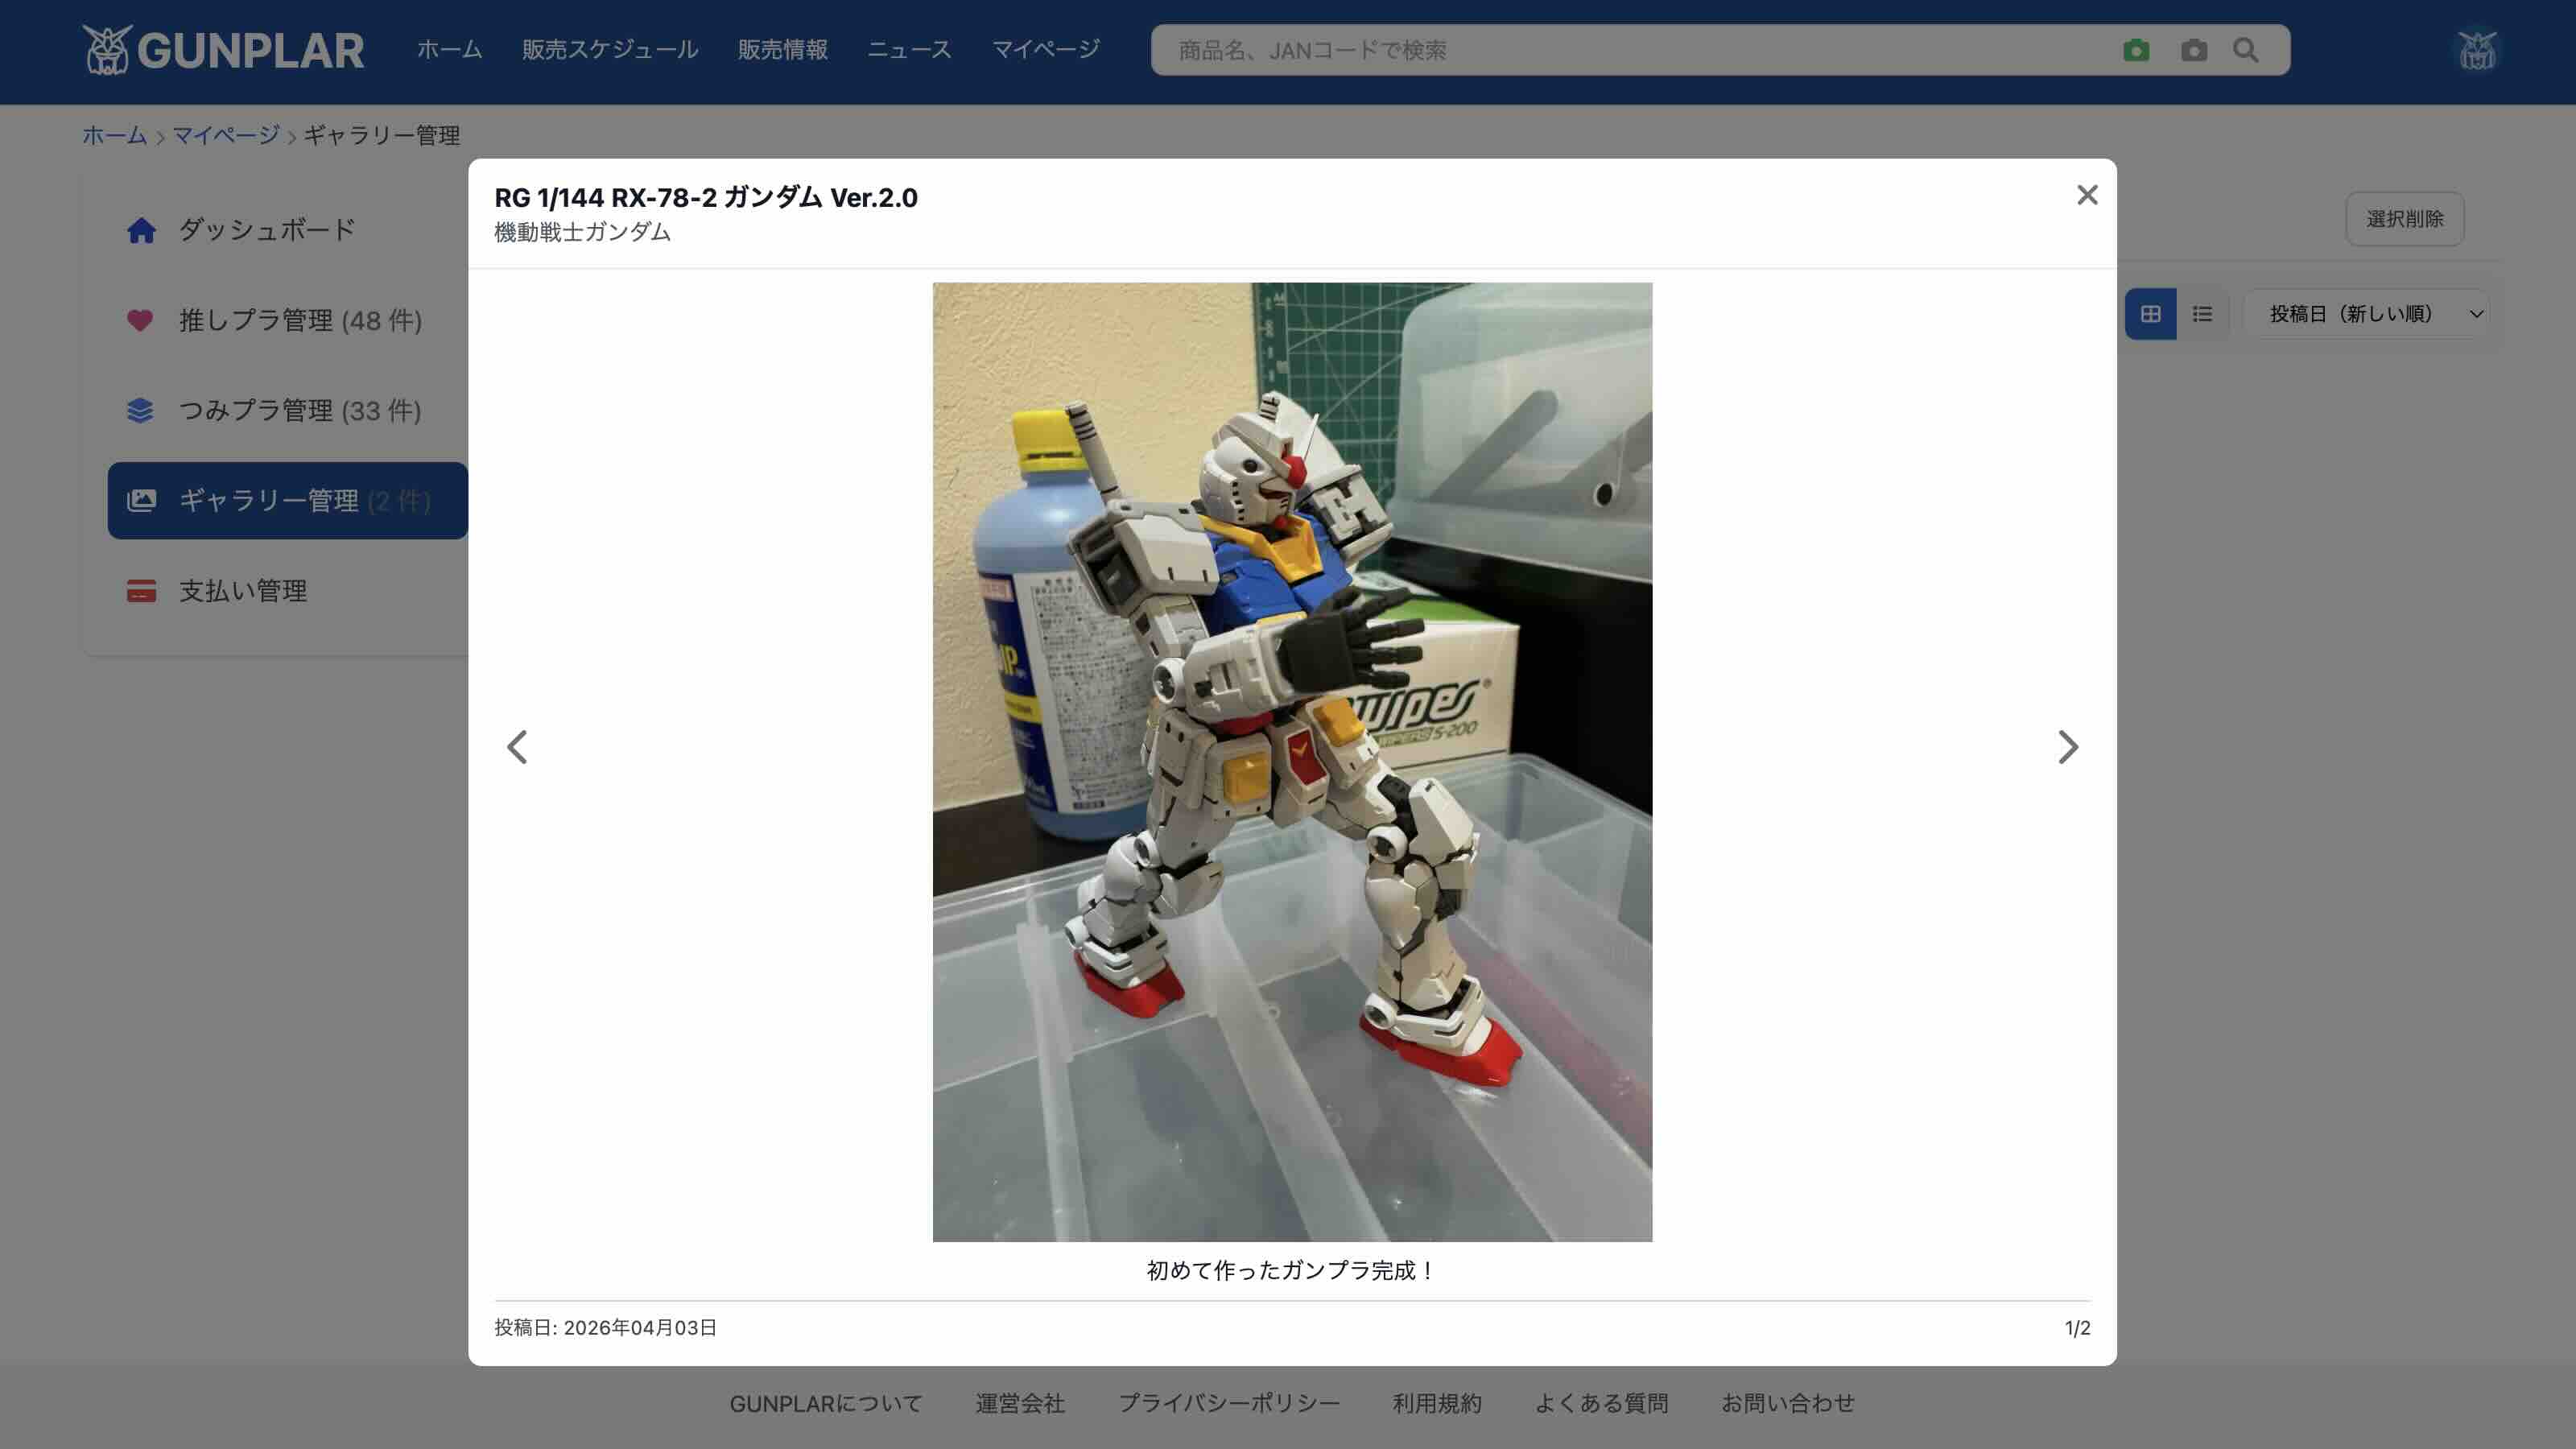Open the お問い合わせ footer link

tap(1788, 1404)
